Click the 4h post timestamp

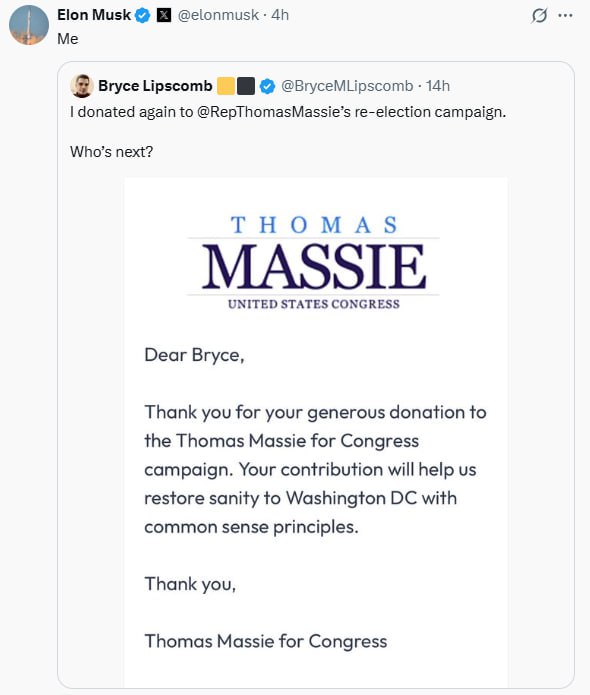pyautogui.click(x=280, y=15)
